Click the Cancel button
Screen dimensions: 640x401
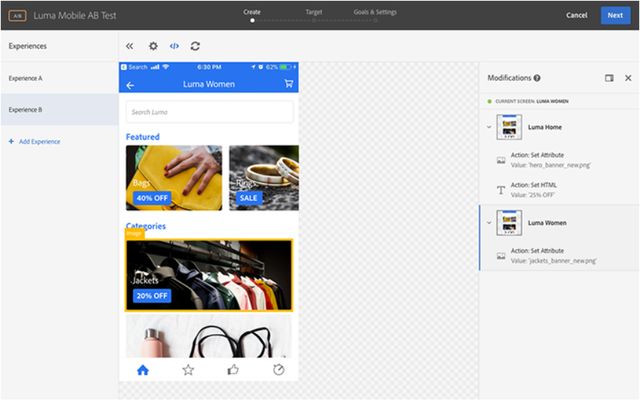(576, 15)
